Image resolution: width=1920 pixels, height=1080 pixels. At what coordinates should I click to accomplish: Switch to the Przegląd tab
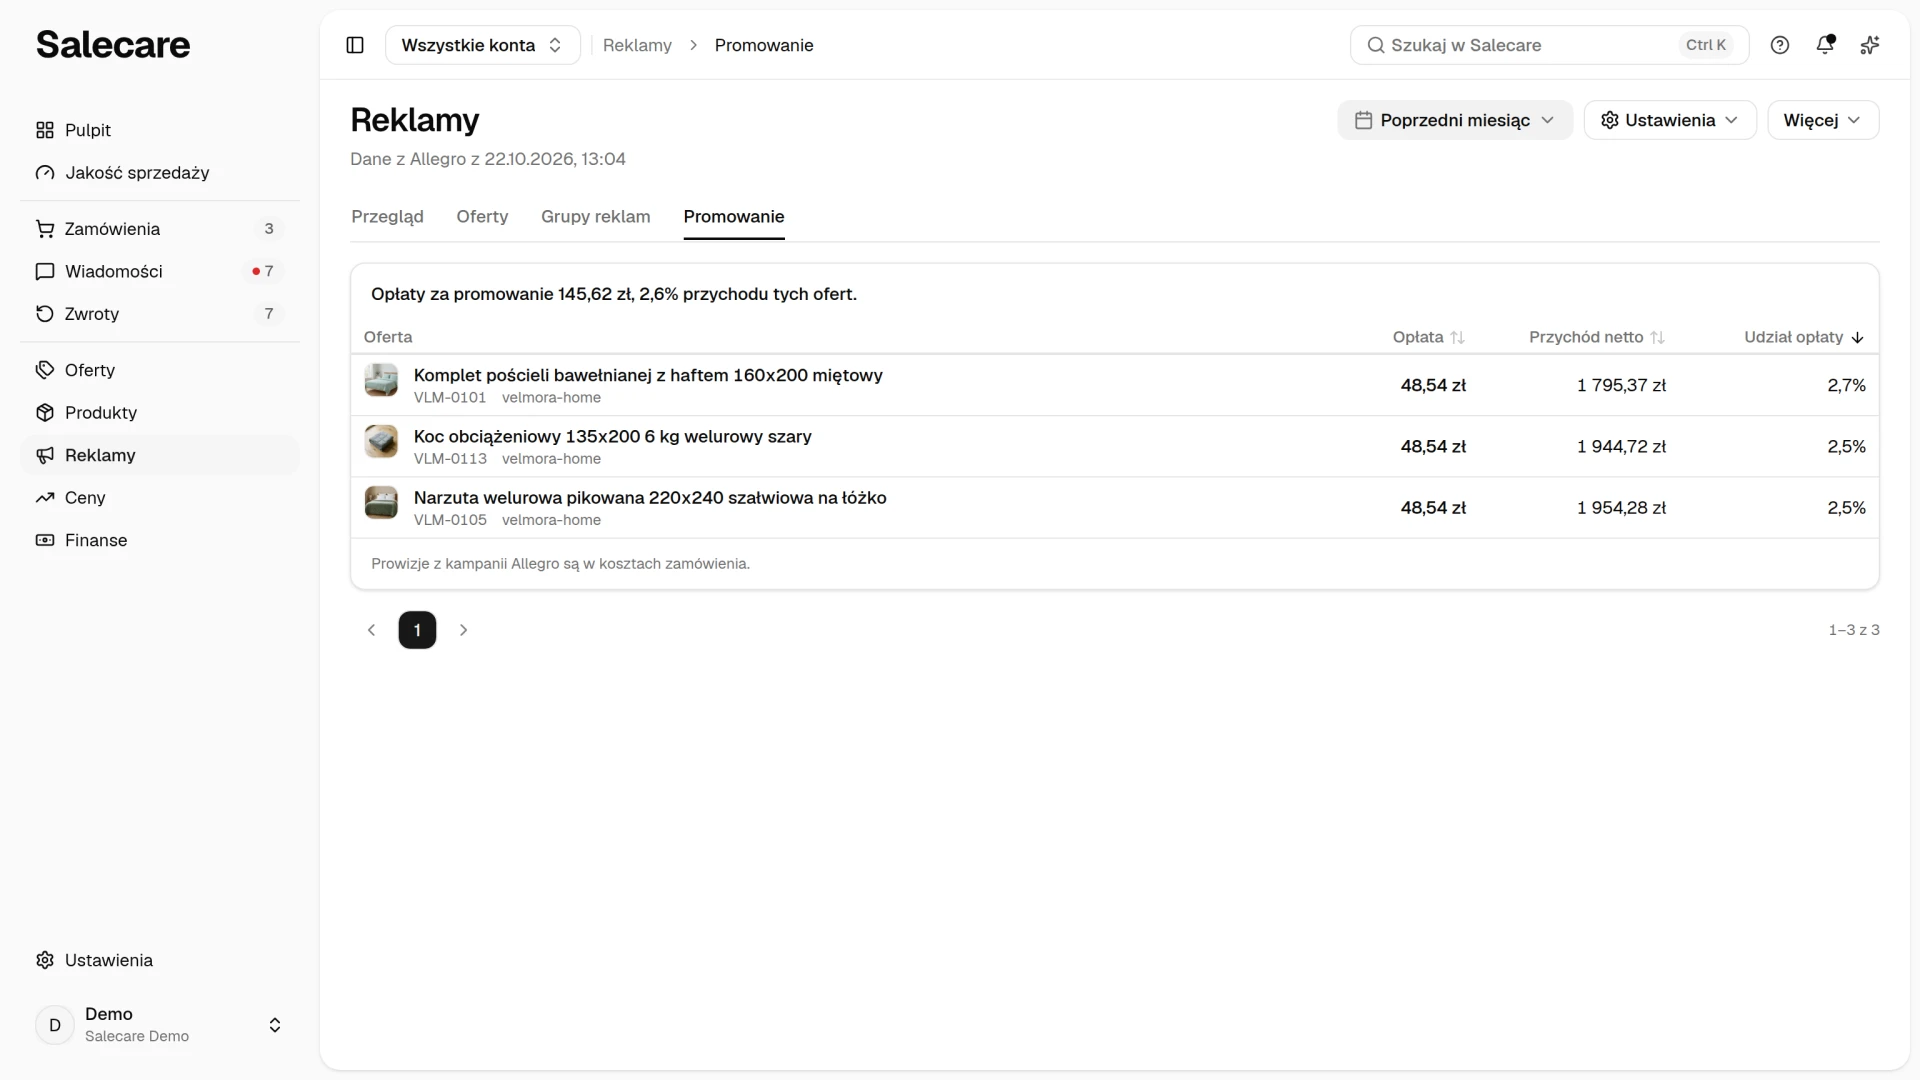click(387, 217)
